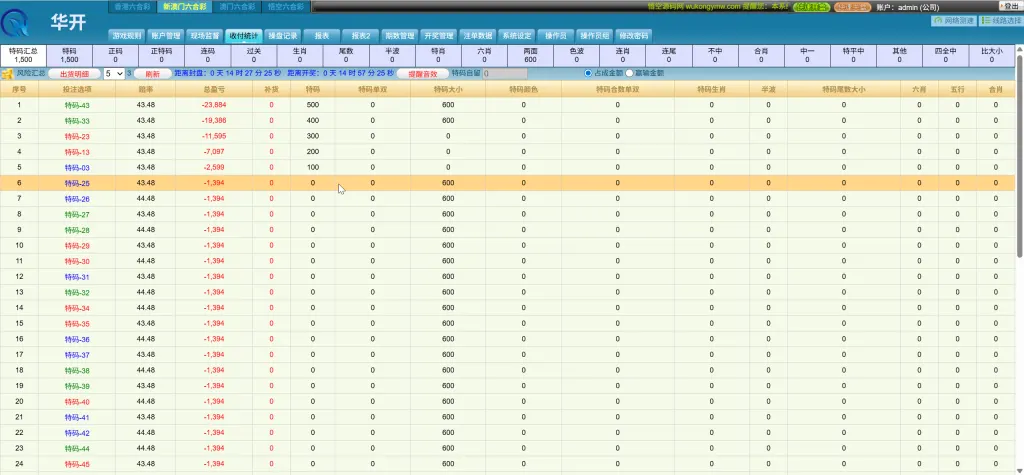Click the 特码自留 input field
This screenshot has width=1024, height=475.
504,74
